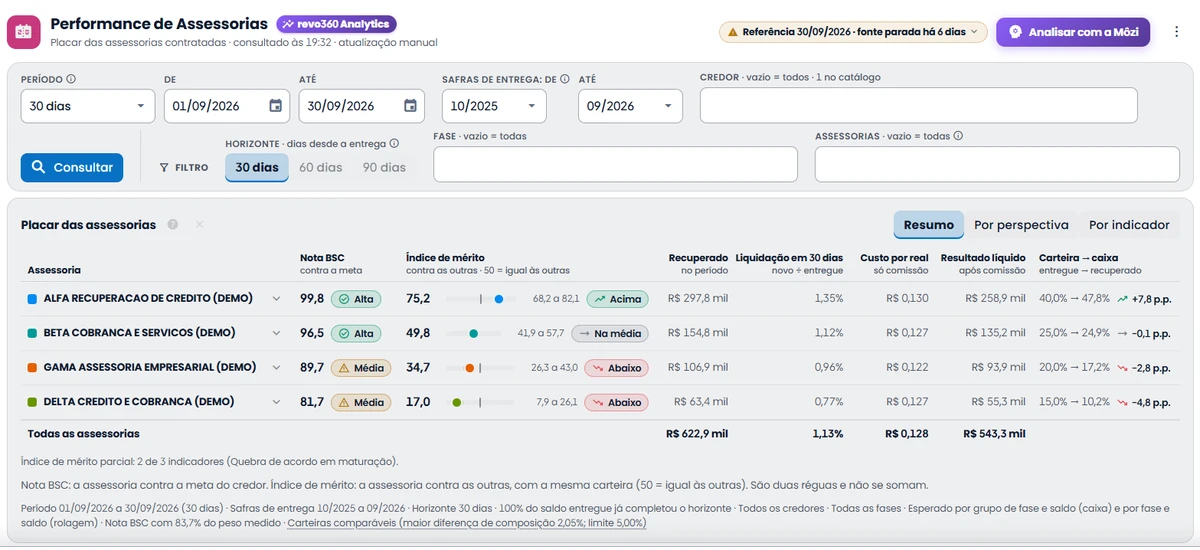Switch to the Resumo tab
This screenshot has height=550, width=1200.
click(929, 225)
